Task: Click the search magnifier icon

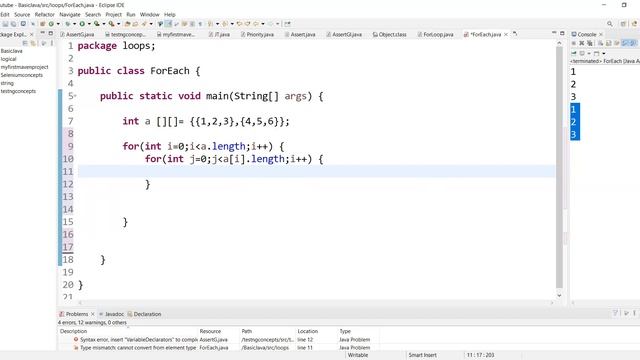Action: 609,24
